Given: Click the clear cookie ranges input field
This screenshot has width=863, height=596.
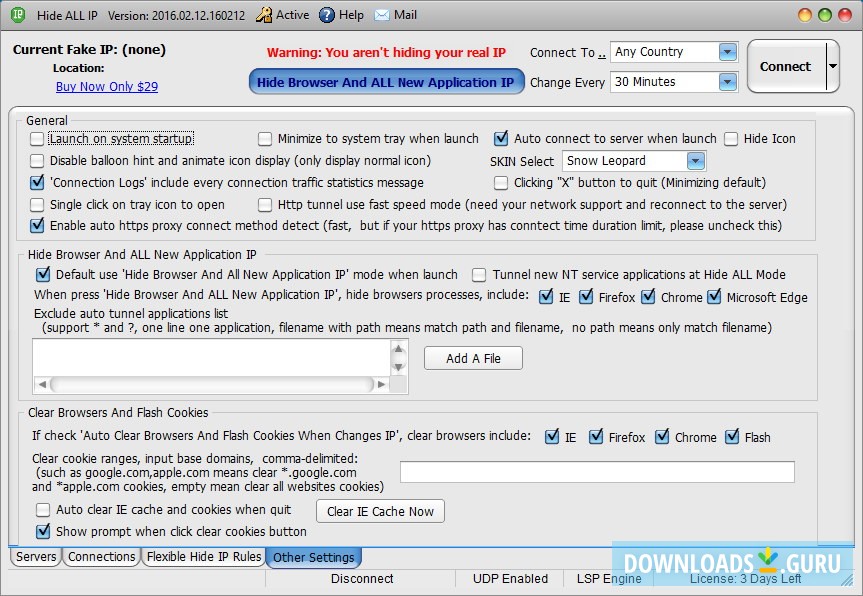Looking at the screenshot, I should [597, 472].
